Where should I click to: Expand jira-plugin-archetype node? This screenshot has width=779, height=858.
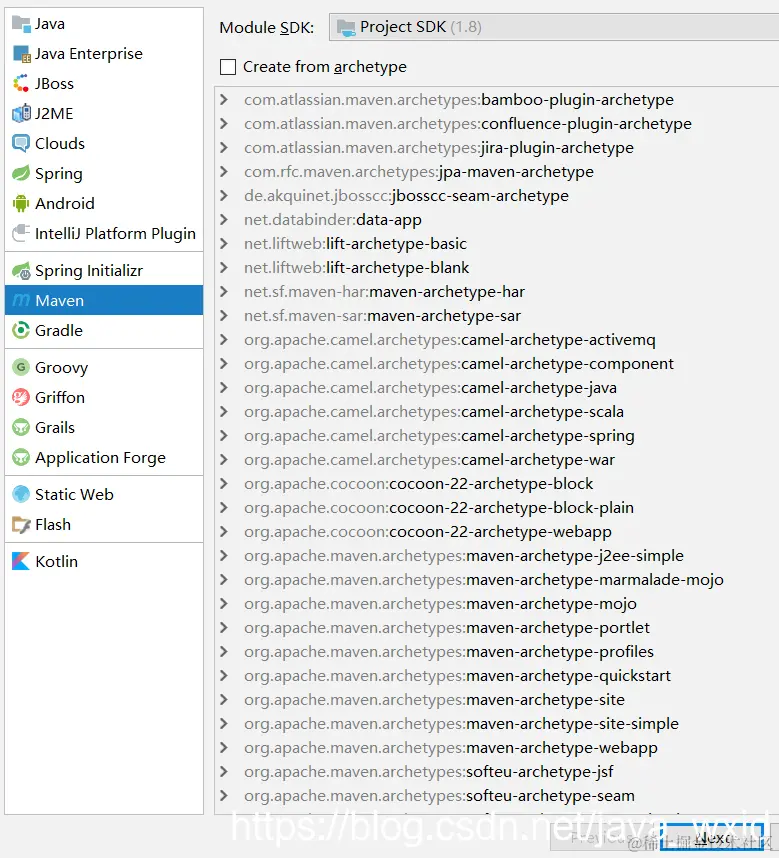tap(224, 148)
